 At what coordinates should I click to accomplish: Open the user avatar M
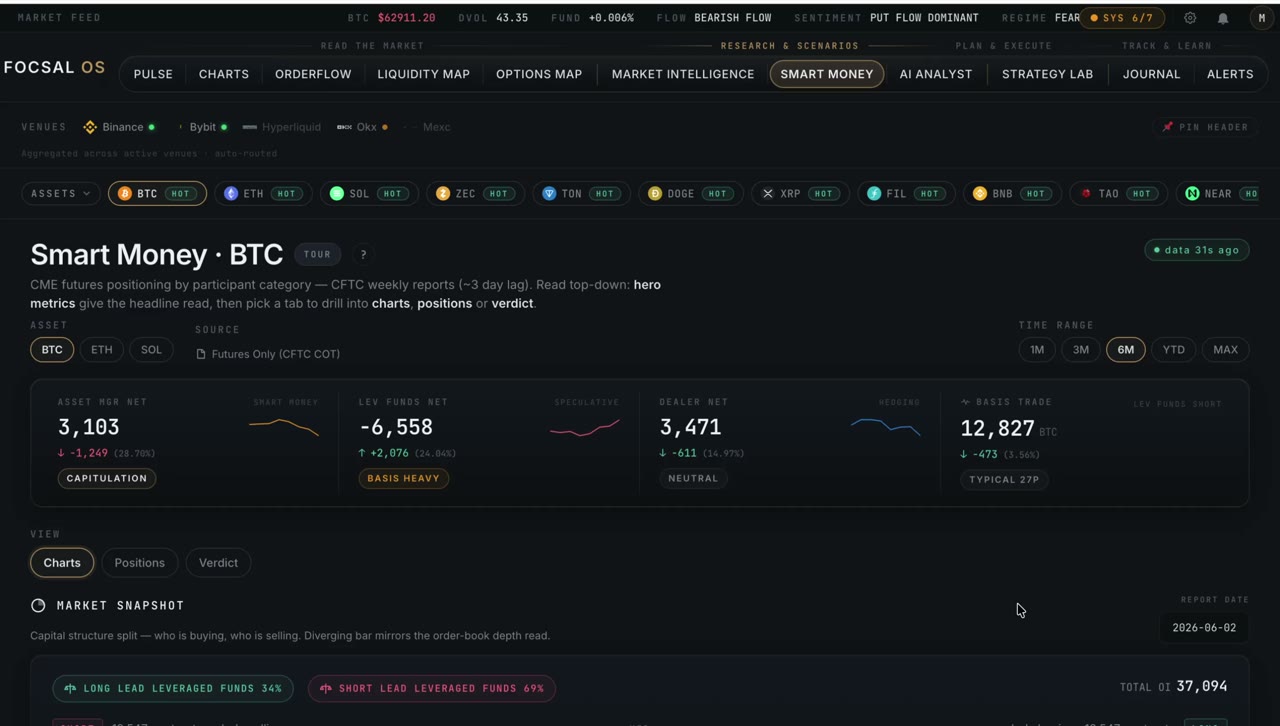click(x=1261, y=18)
